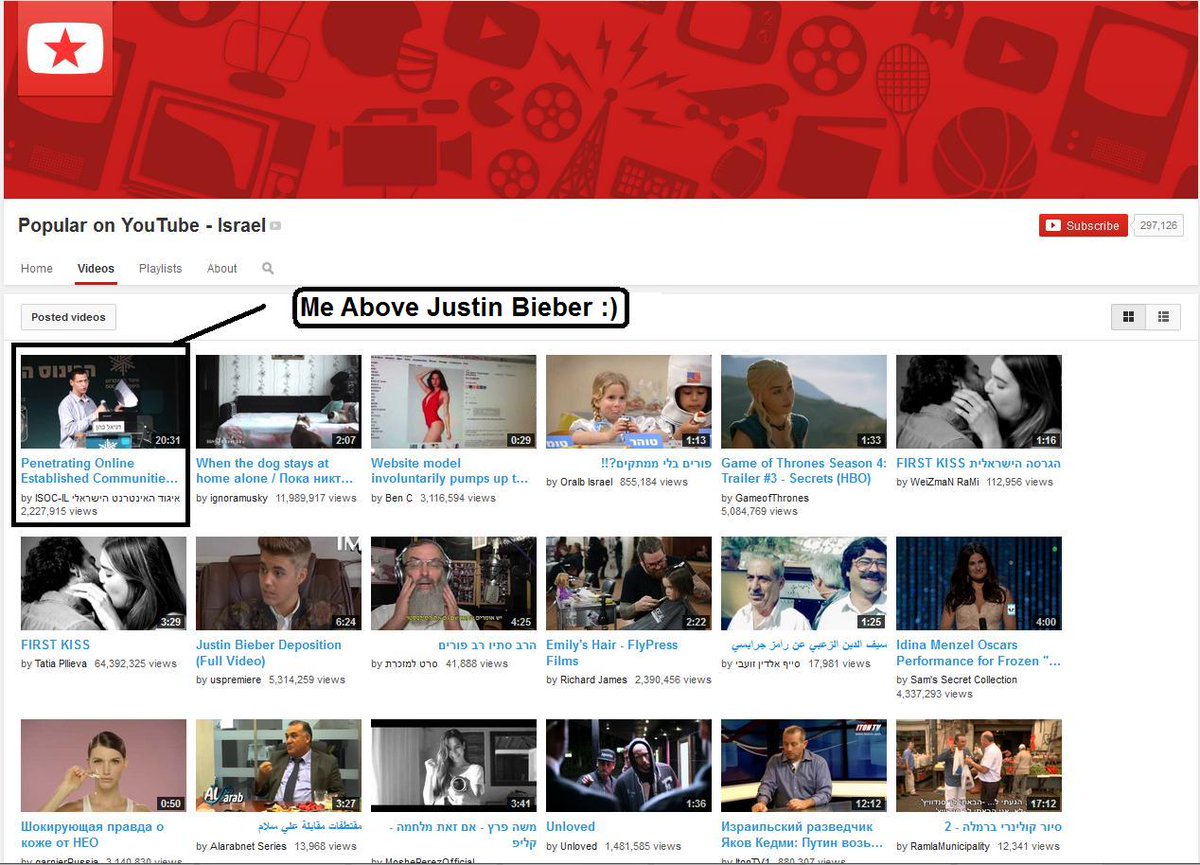The width and height of the screenshot is (1200, 865).
Task: Visit the GameofThrones uploader channel
Action: [771, 498]
